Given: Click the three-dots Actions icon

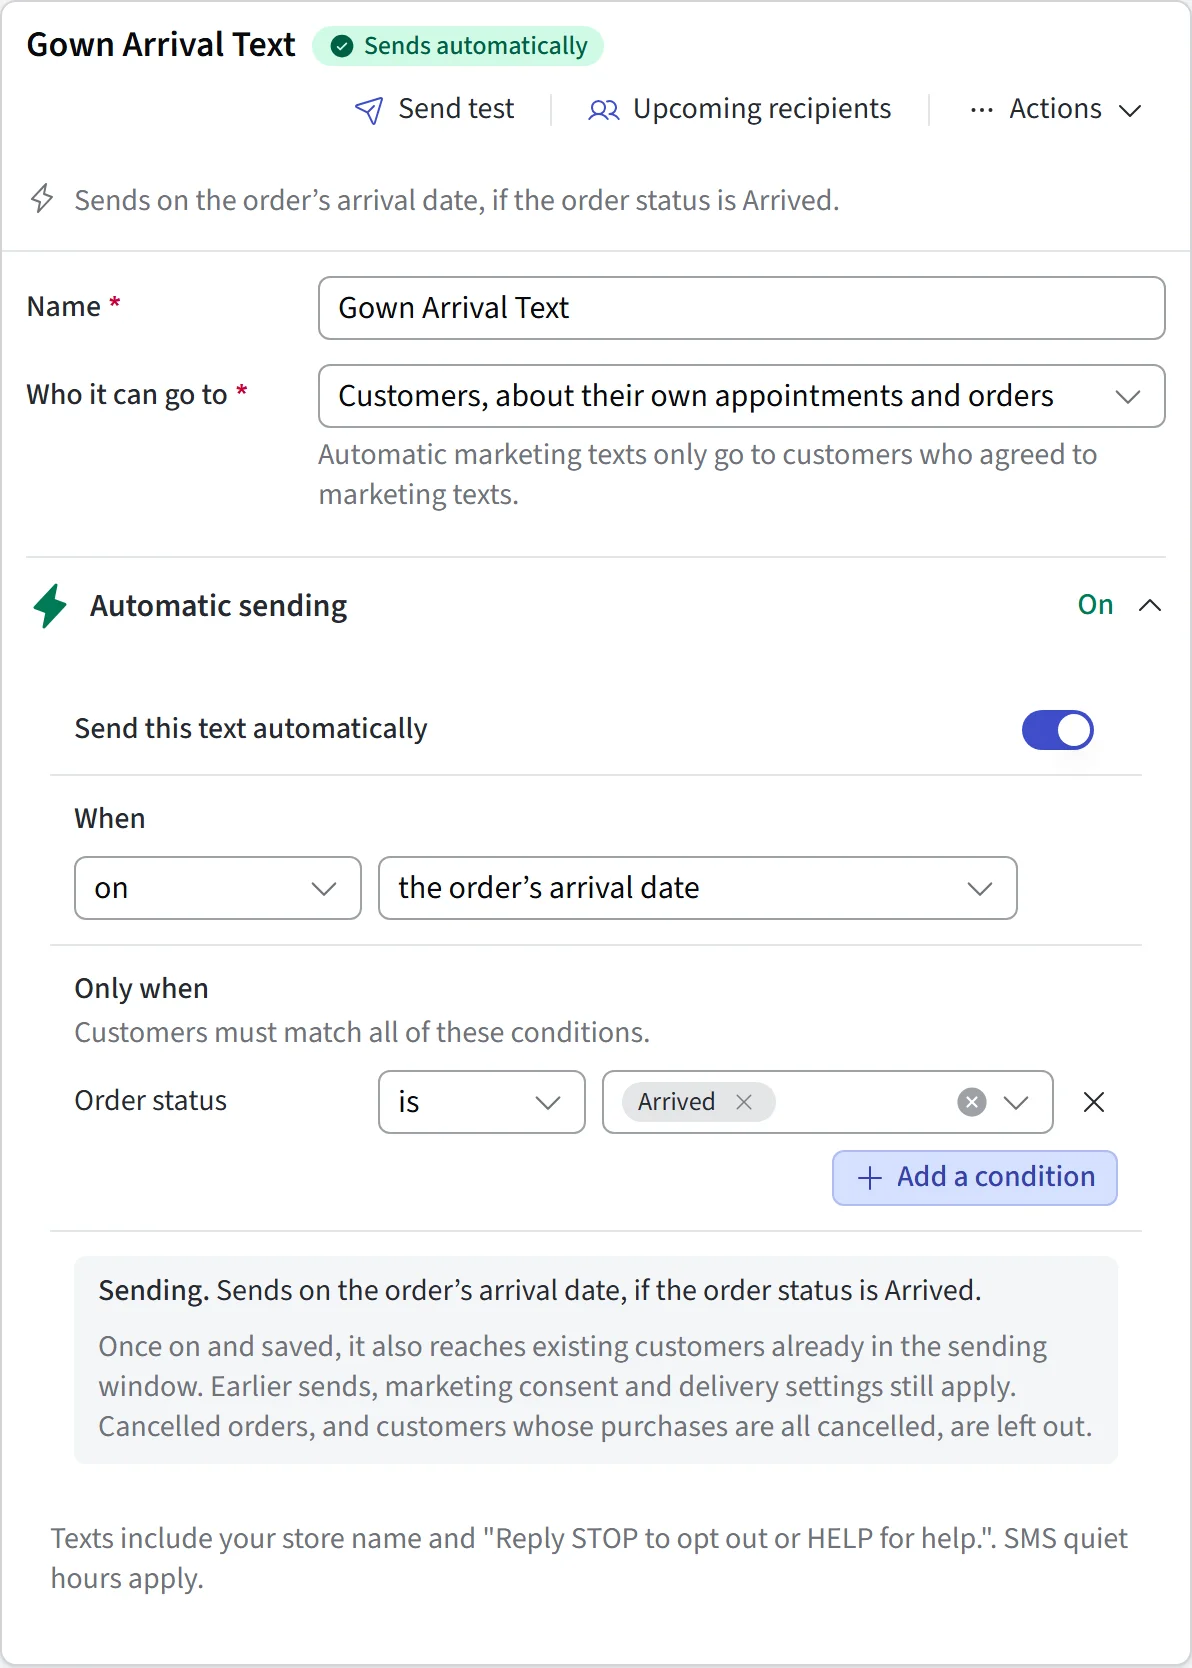Looking at the screenshot, I should click(x=982, y=110).
